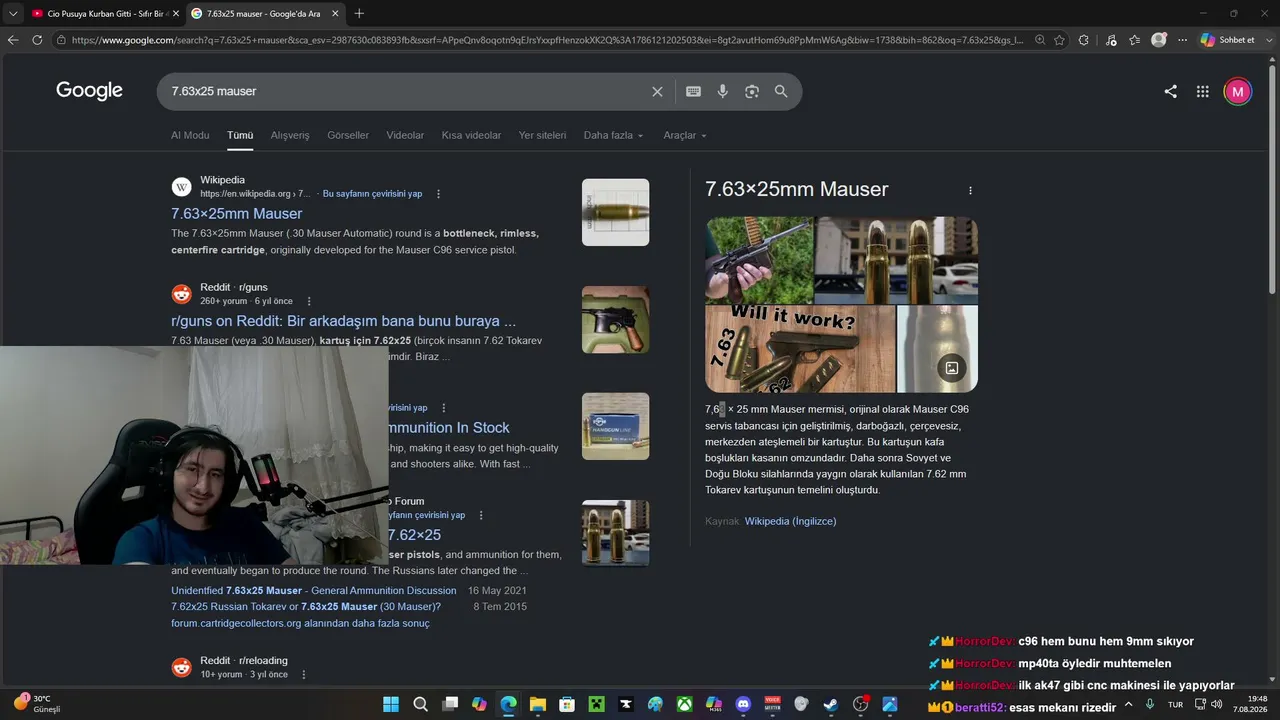Screen dimensions: 1280x720
Task: Zoom the page using the address bar magnifier
Action: [1040, 40]
